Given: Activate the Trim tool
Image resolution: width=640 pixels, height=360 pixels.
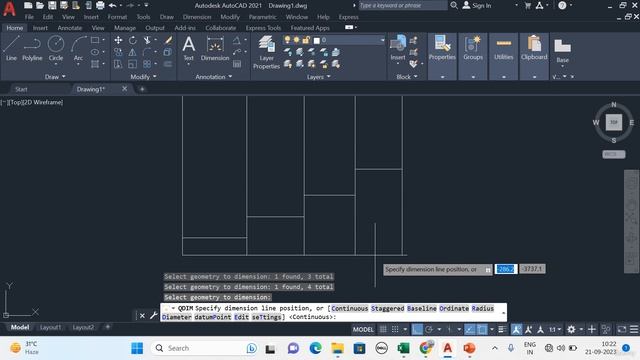Looking at the screenshot, I should pos(147,40).
